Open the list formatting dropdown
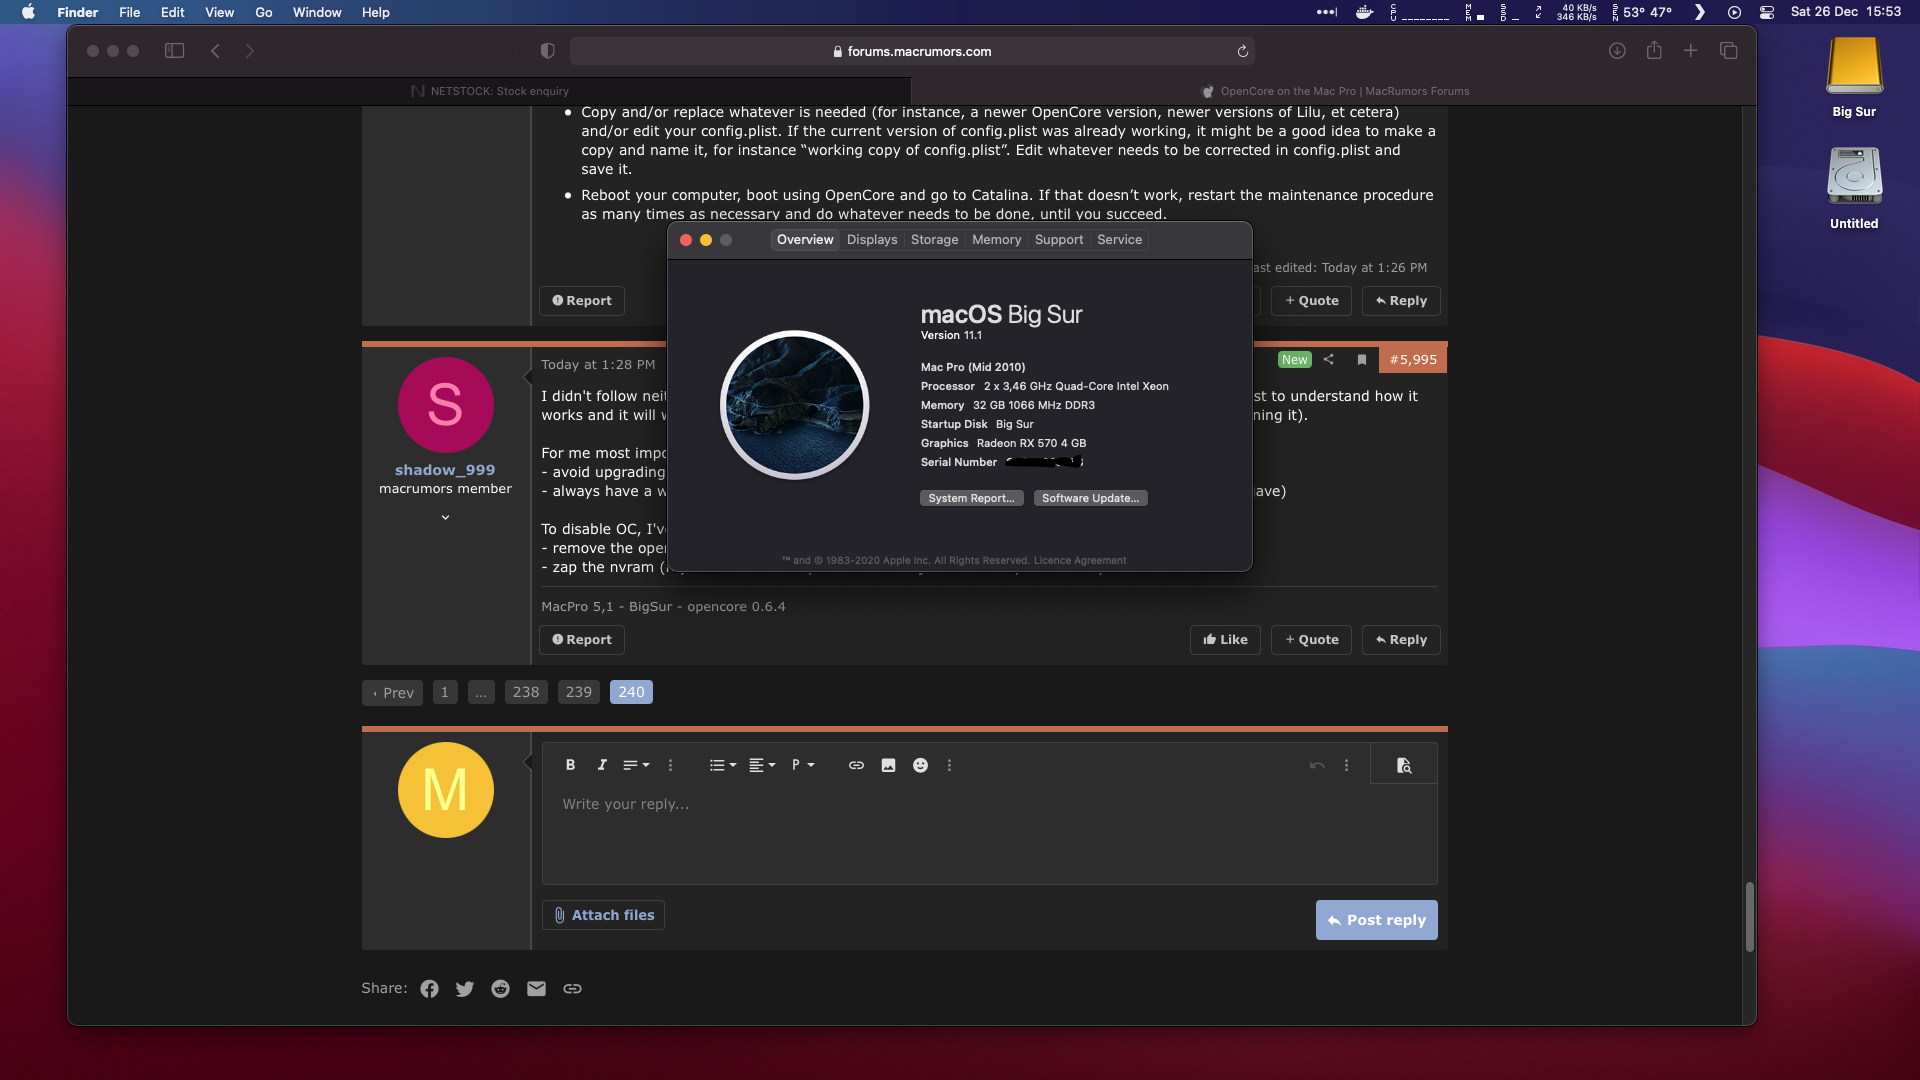1920x1080 pixels. tap(722, 765)
